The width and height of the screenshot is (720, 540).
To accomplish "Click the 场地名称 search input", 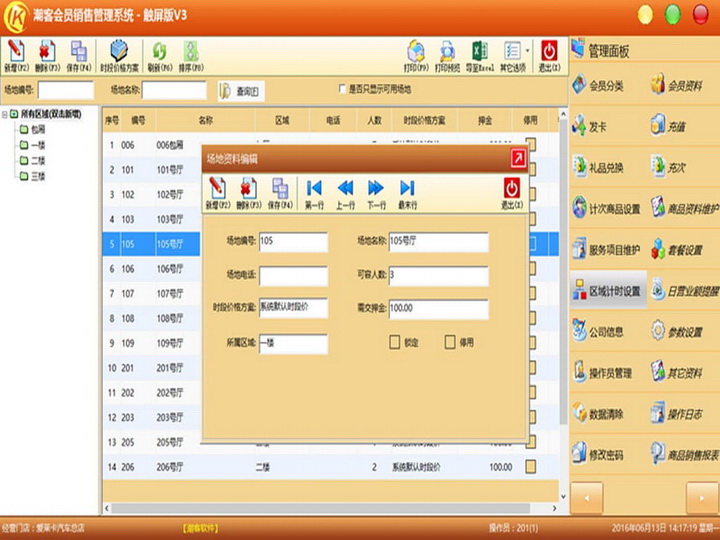I will (174, 90).
